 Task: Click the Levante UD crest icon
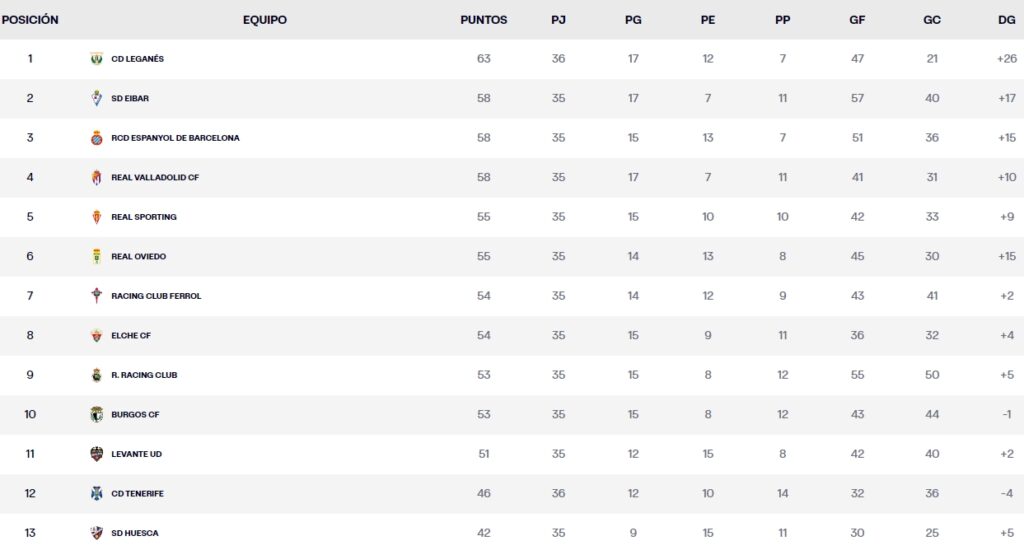97,454
